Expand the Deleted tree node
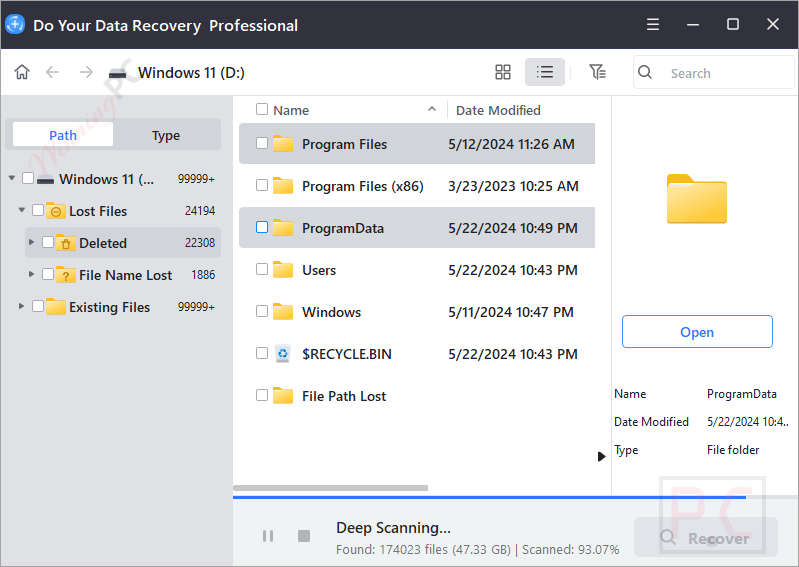 coord(32,242)
